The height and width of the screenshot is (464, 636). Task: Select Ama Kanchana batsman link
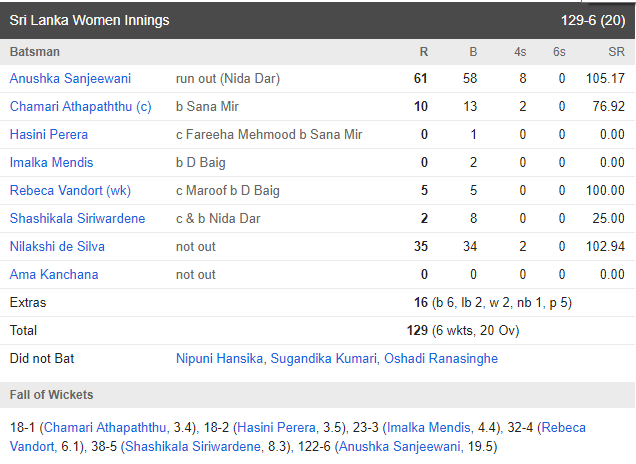tap(54, 274)
